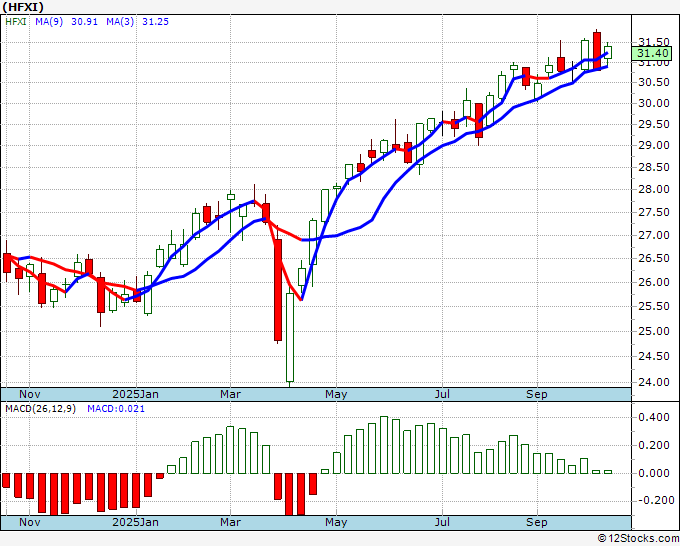Click the tall red April crash candlestick
Screen dimensions: 680x546
pyautogui.click(x=278, y=290)
